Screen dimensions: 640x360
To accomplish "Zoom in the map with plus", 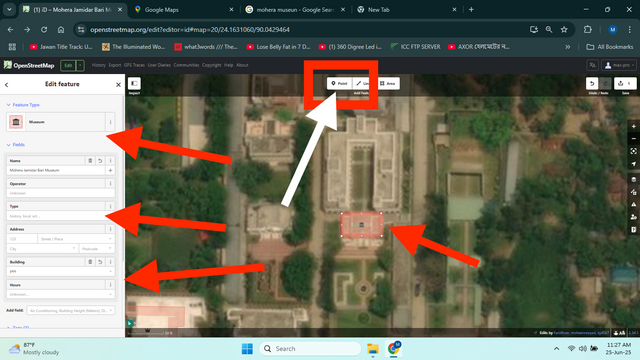I will 633,127.
